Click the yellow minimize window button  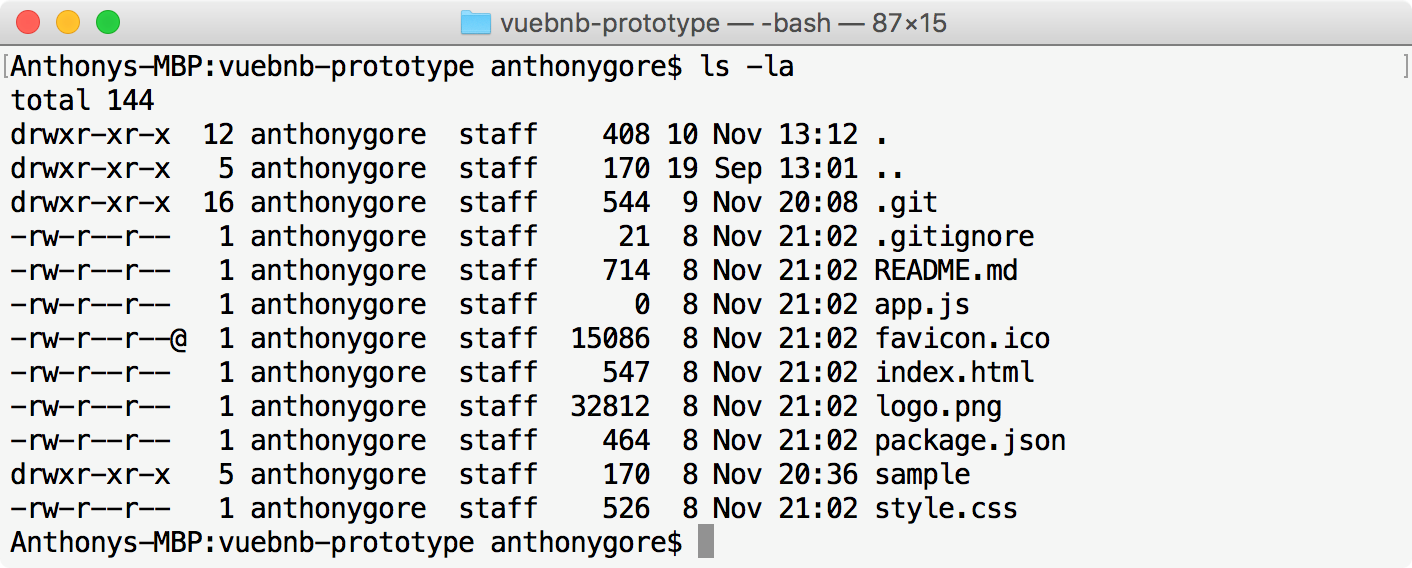coord(68,22)
